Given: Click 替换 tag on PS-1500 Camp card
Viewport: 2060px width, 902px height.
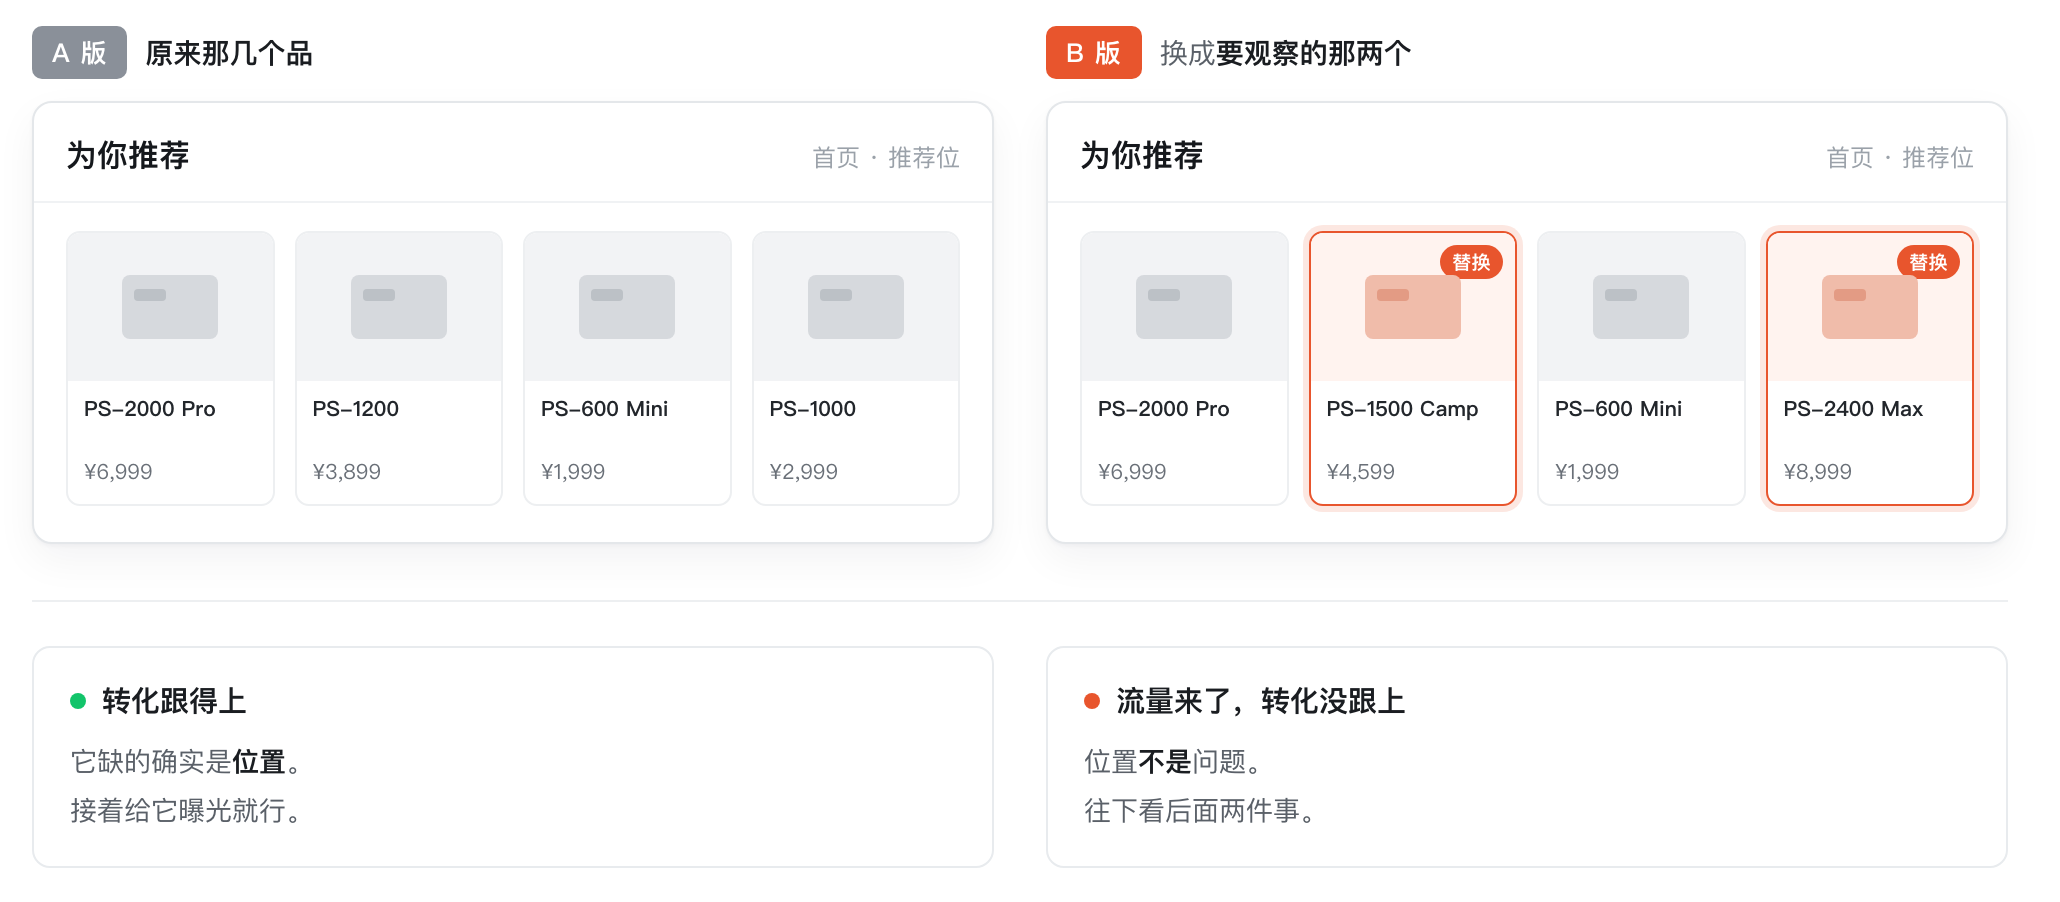Looking at the screenshot, I should pyautogui.click(x=1471, y=262).
